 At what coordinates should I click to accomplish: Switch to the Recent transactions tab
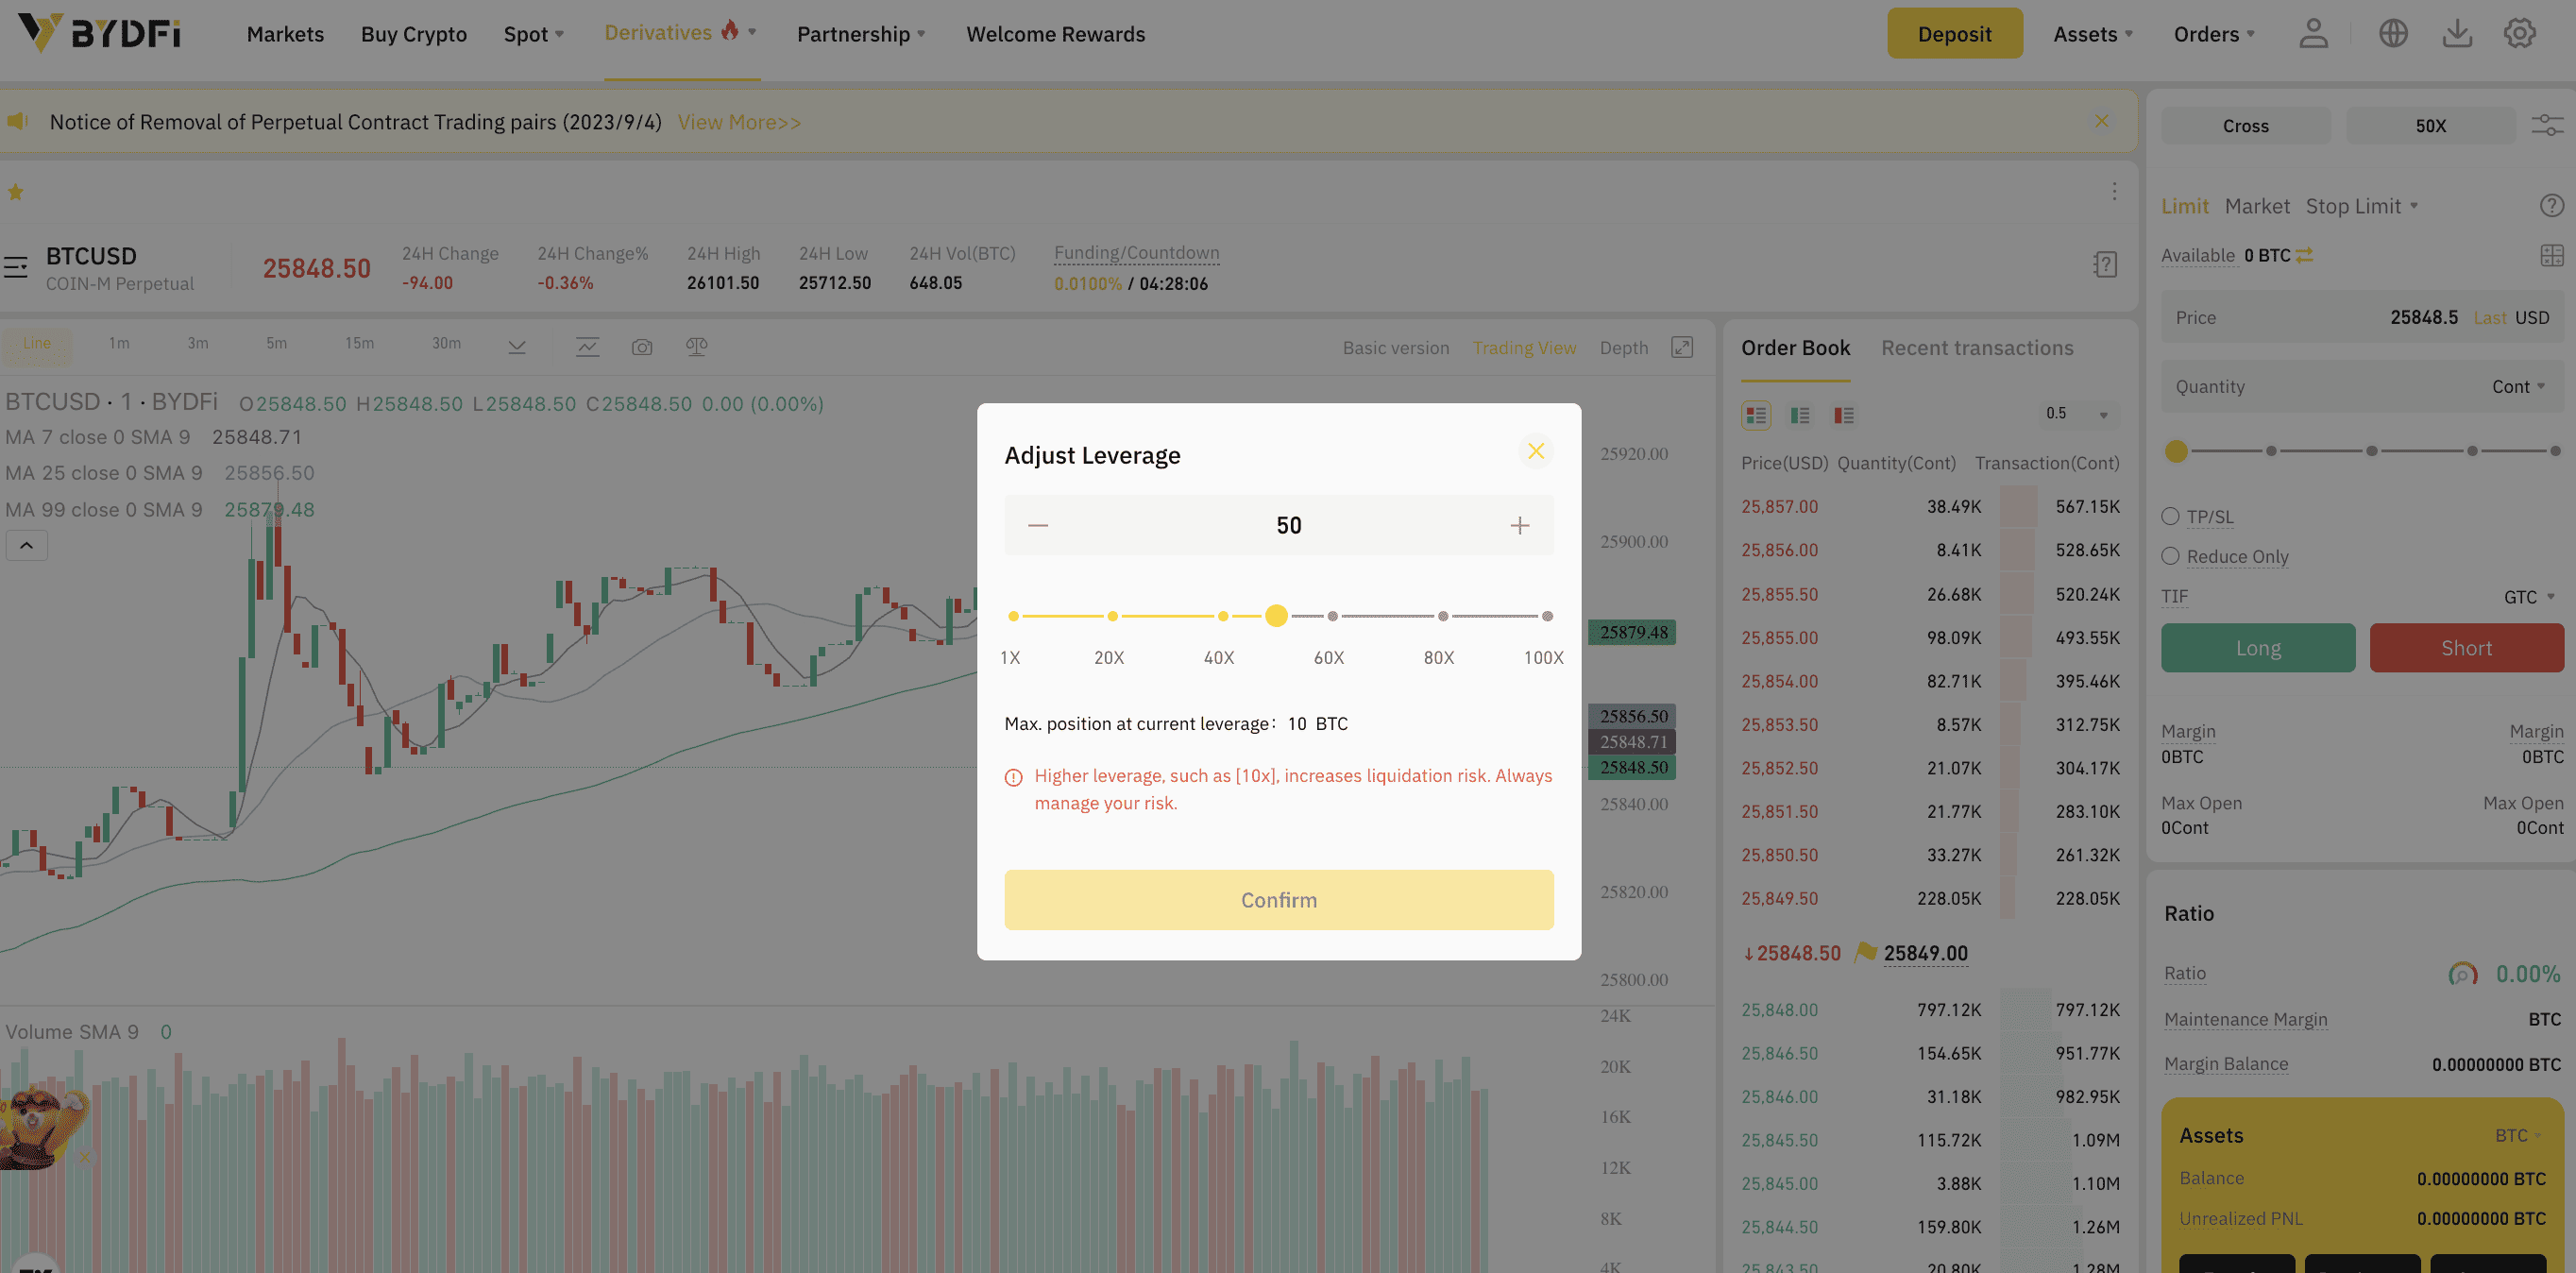click(x=1977, y=348)
